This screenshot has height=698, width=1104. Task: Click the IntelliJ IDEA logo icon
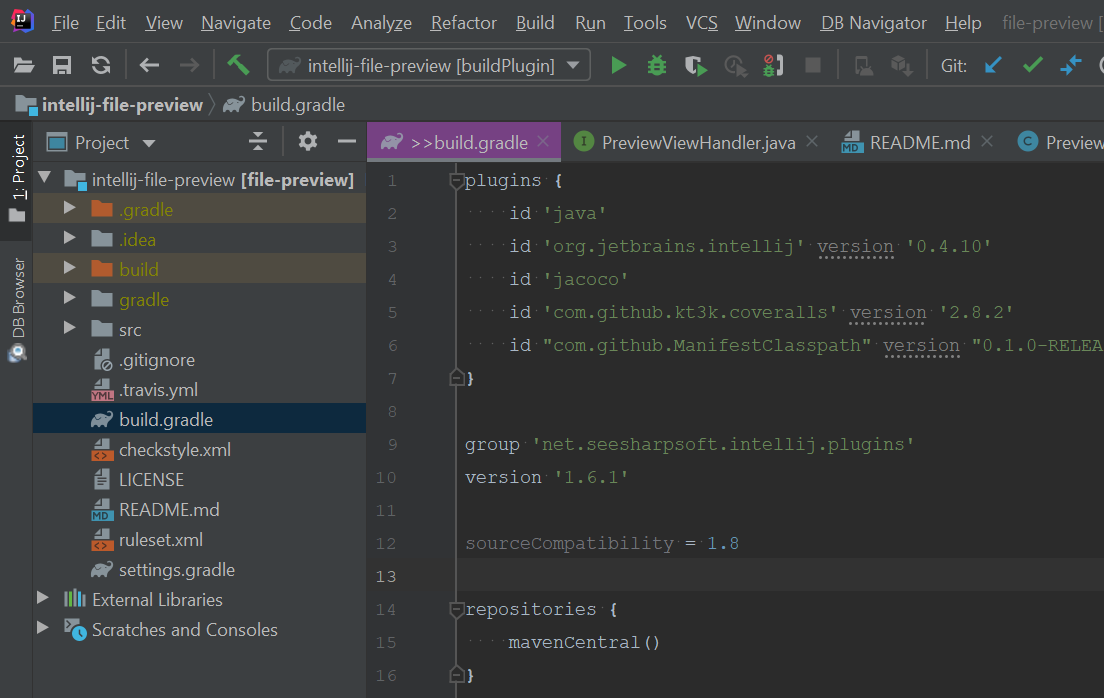point(22,22)
